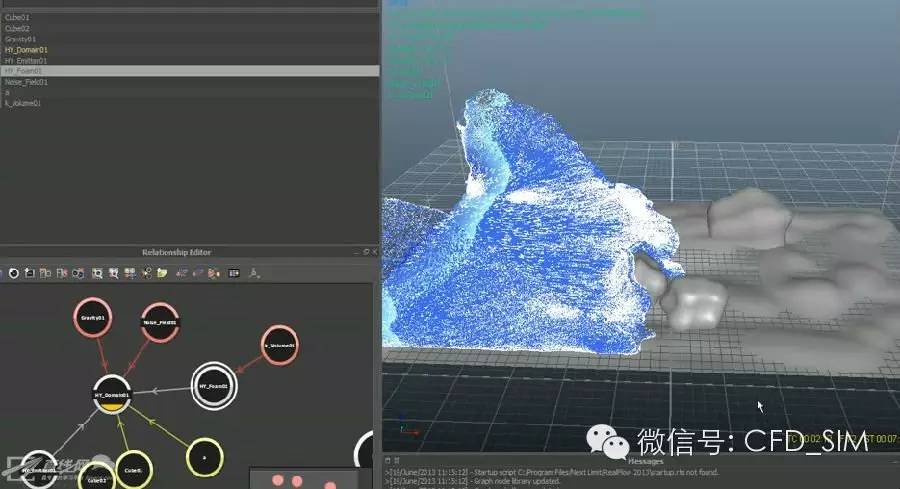
Task: Click the 'Graph node library updated' message line
Action: 473,482
